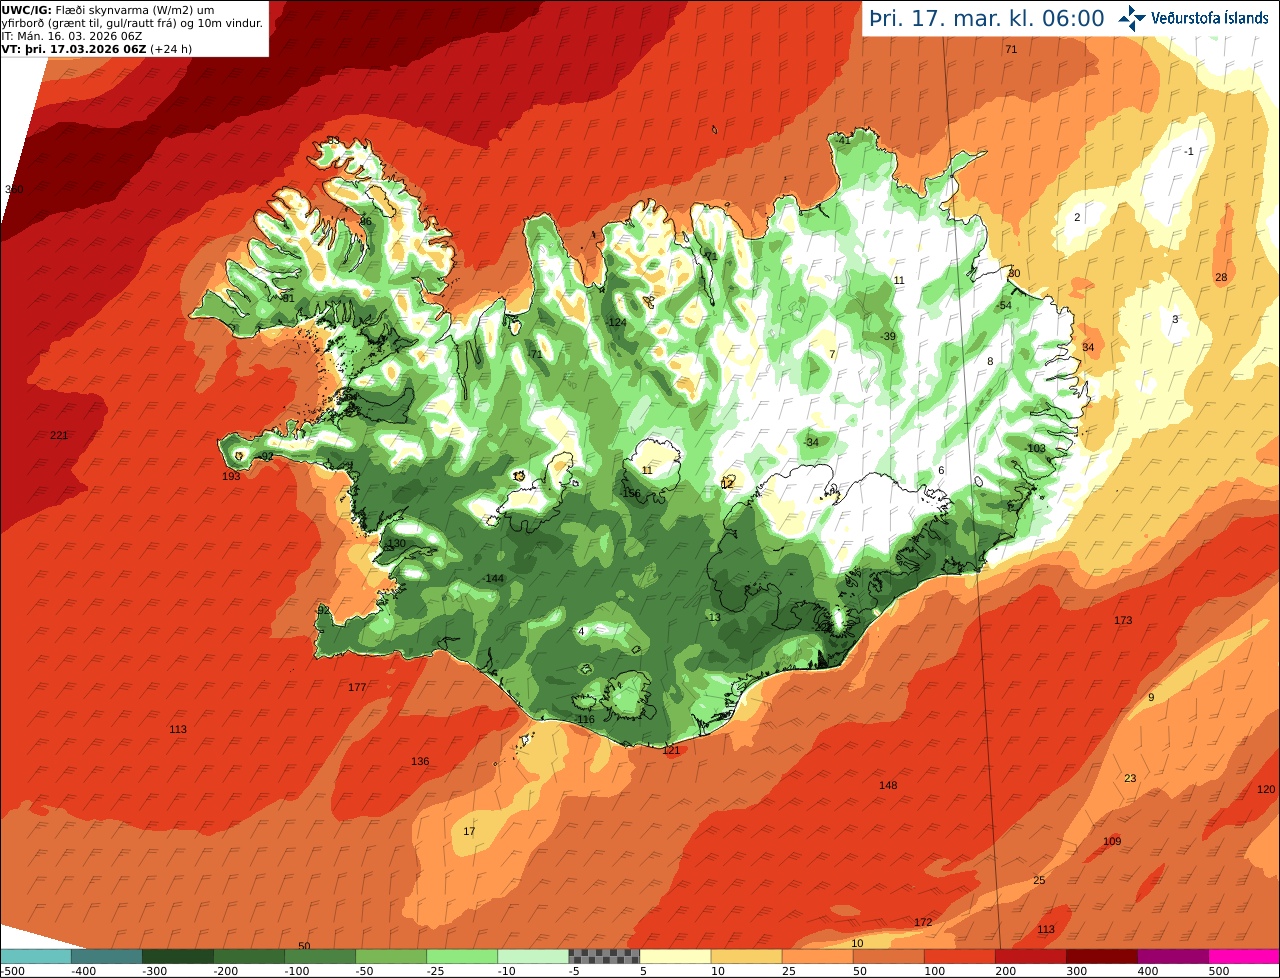Click the '130' value near Reykjanes
Viewport: 1280px width, 978px height.
[x=396, y=543]
